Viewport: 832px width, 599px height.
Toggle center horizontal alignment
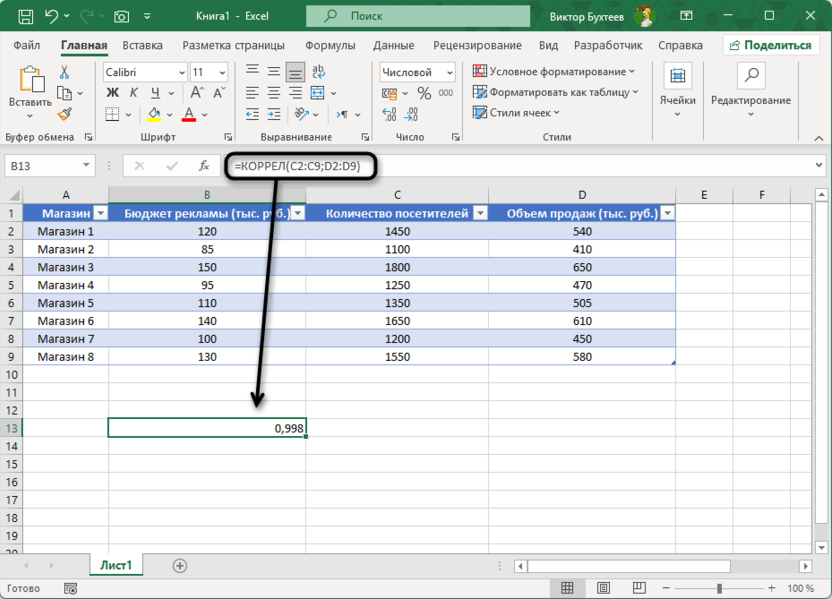coord(273,93)
